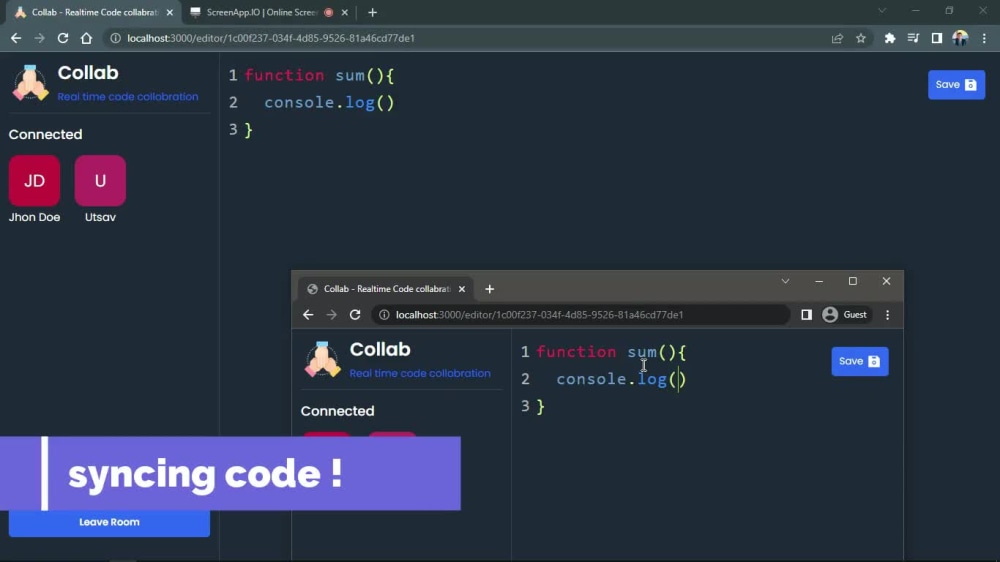The width and height of the screenshot is (1000, 562).
Task: Reload page in Guest window
Action: (x=355, y=315)
